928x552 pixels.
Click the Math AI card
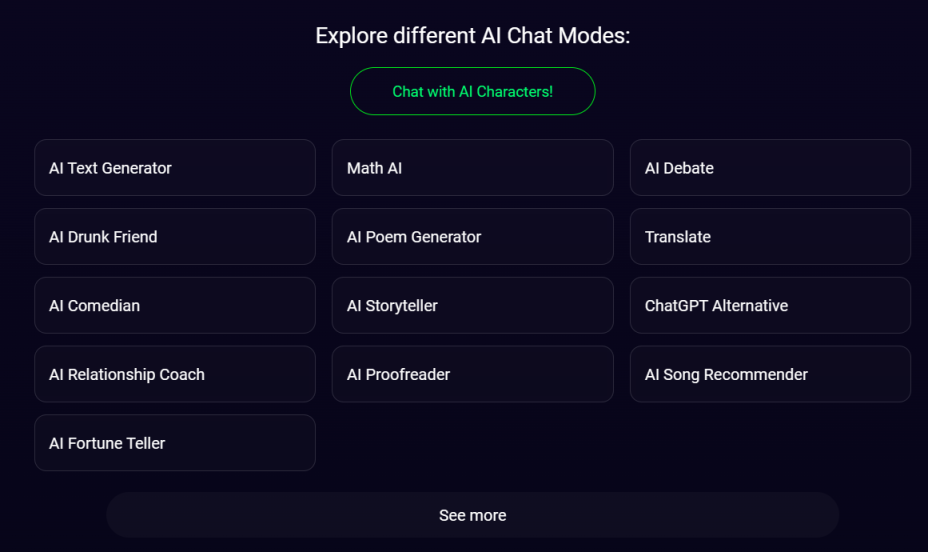tap(472, 168)
